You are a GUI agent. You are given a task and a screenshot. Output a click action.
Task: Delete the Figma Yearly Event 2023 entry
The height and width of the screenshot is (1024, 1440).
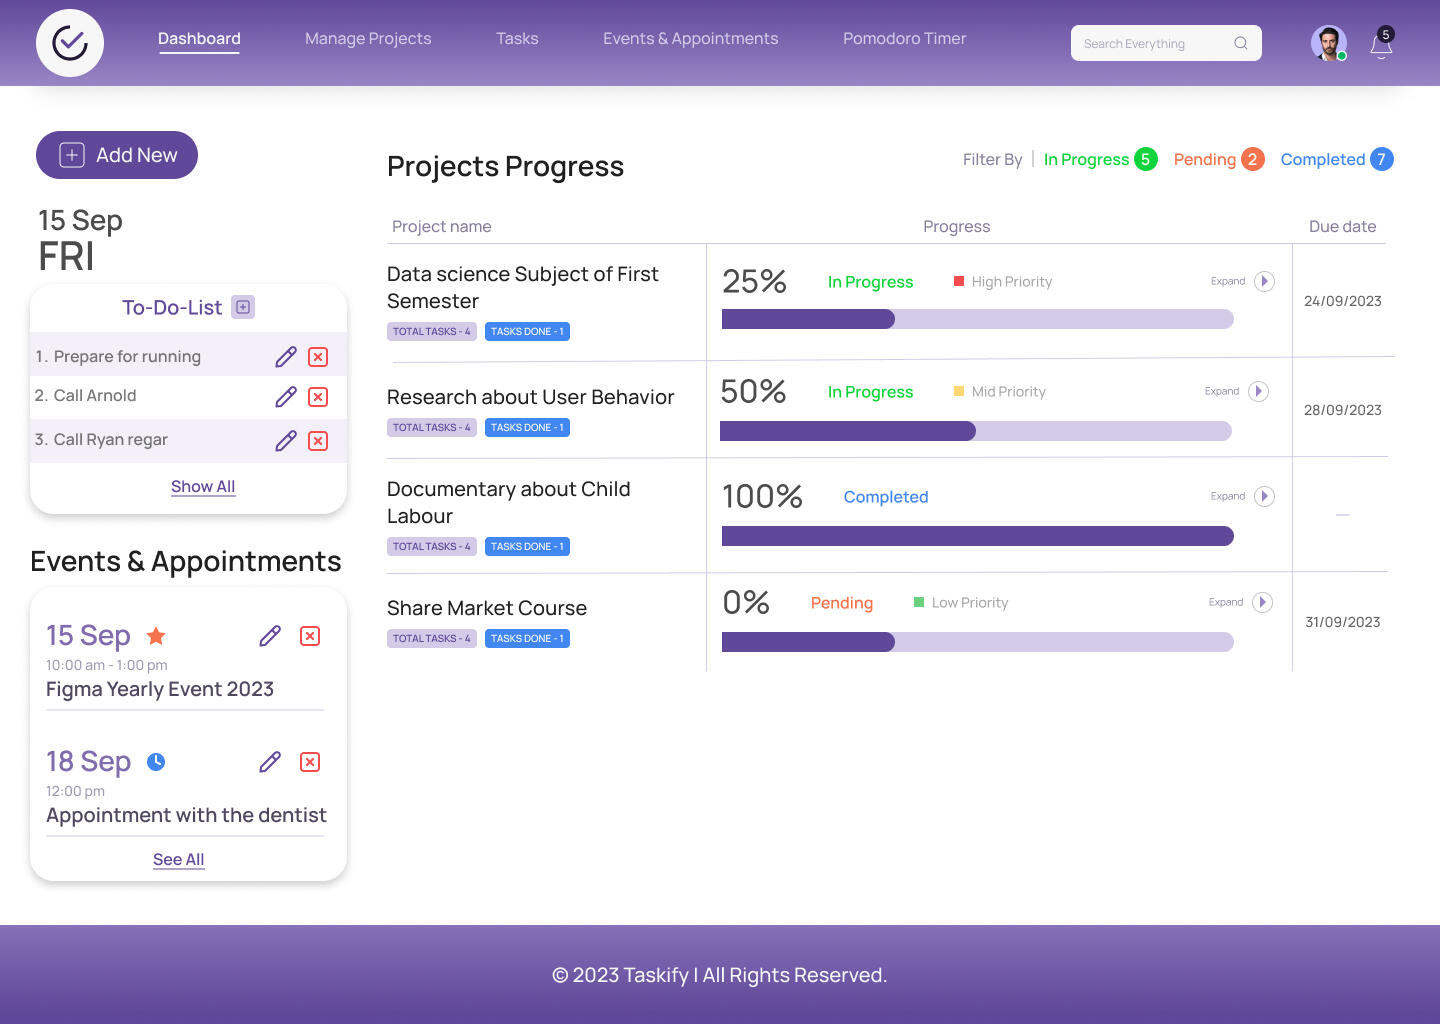click(310, 636)
